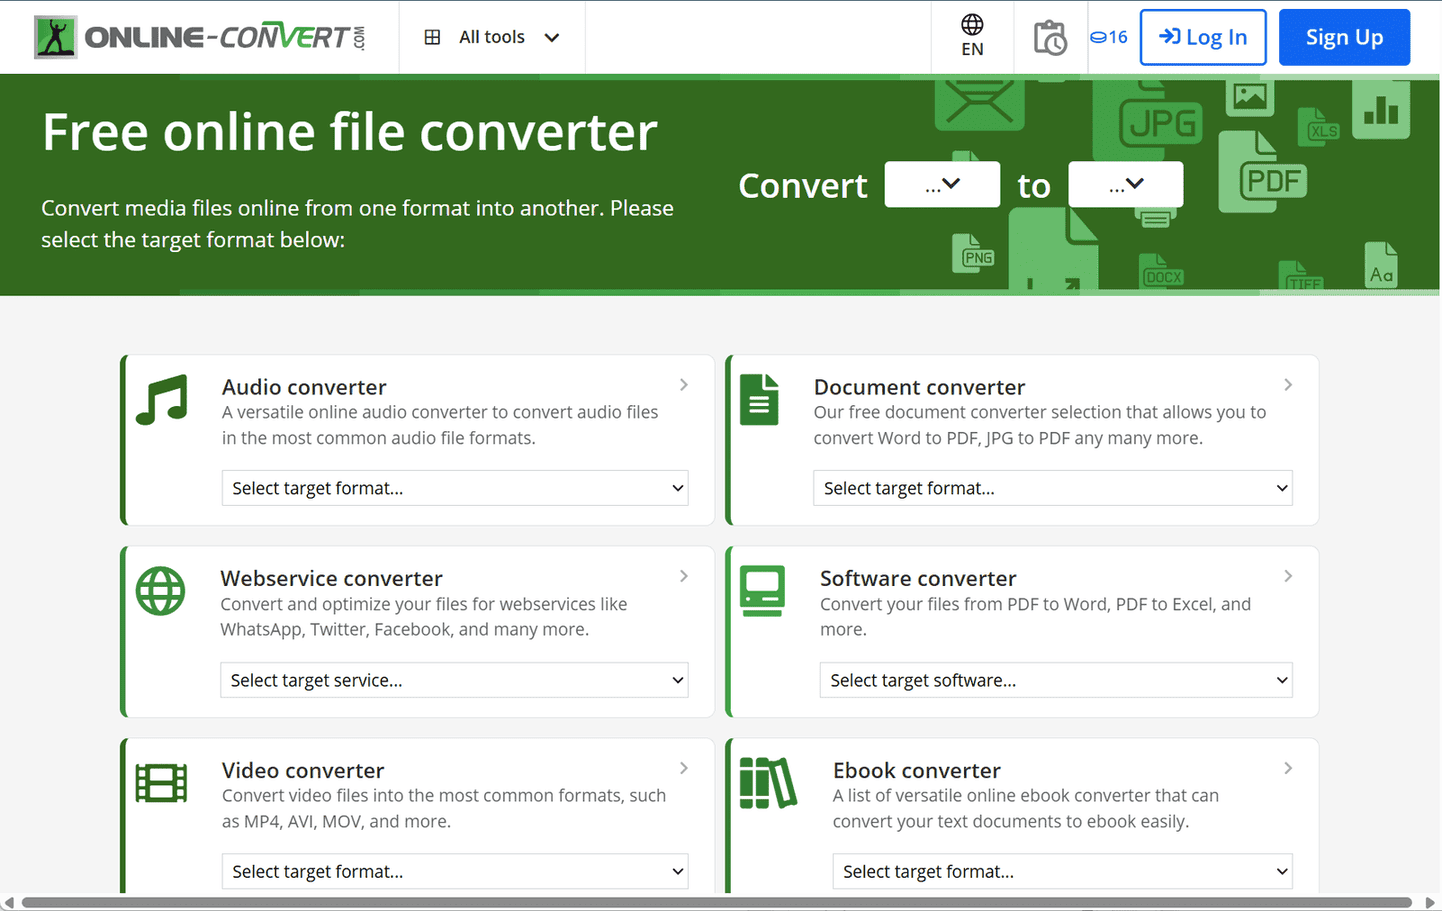1442x911 pixels.
Task: Open the EN language menu
Action: point(971,36)
